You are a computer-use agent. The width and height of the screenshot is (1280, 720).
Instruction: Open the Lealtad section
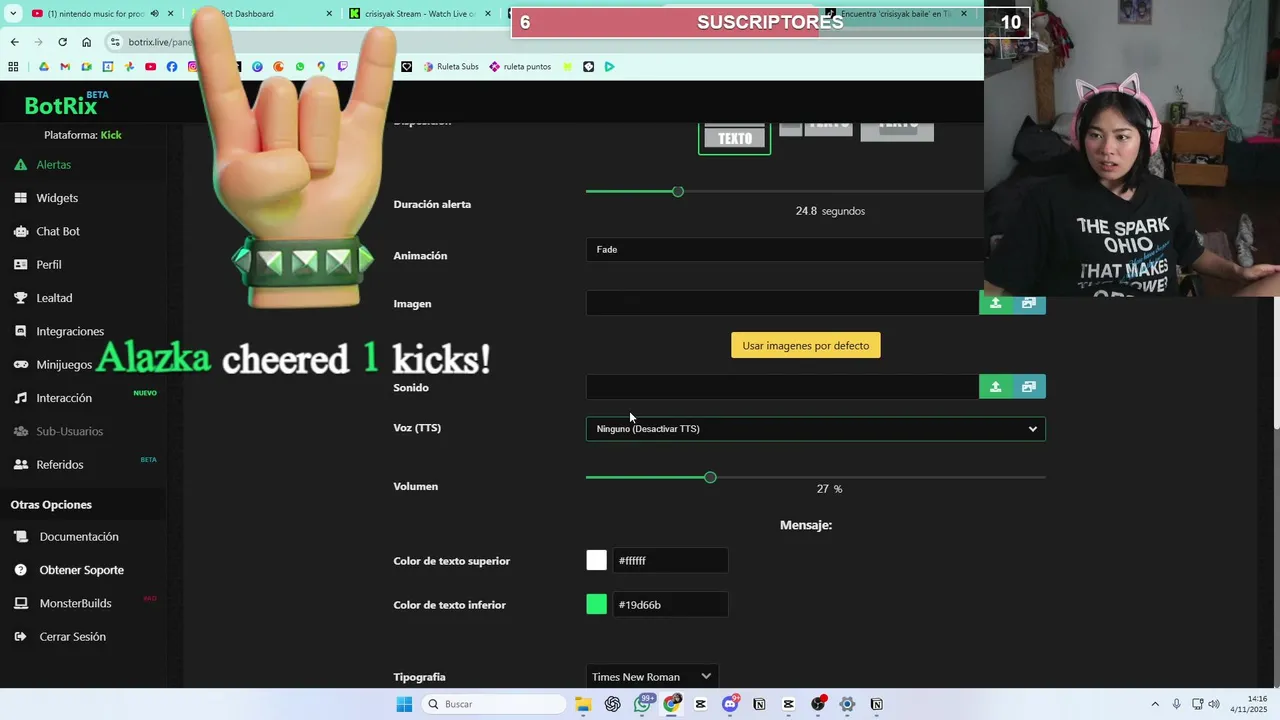(54, 298)
